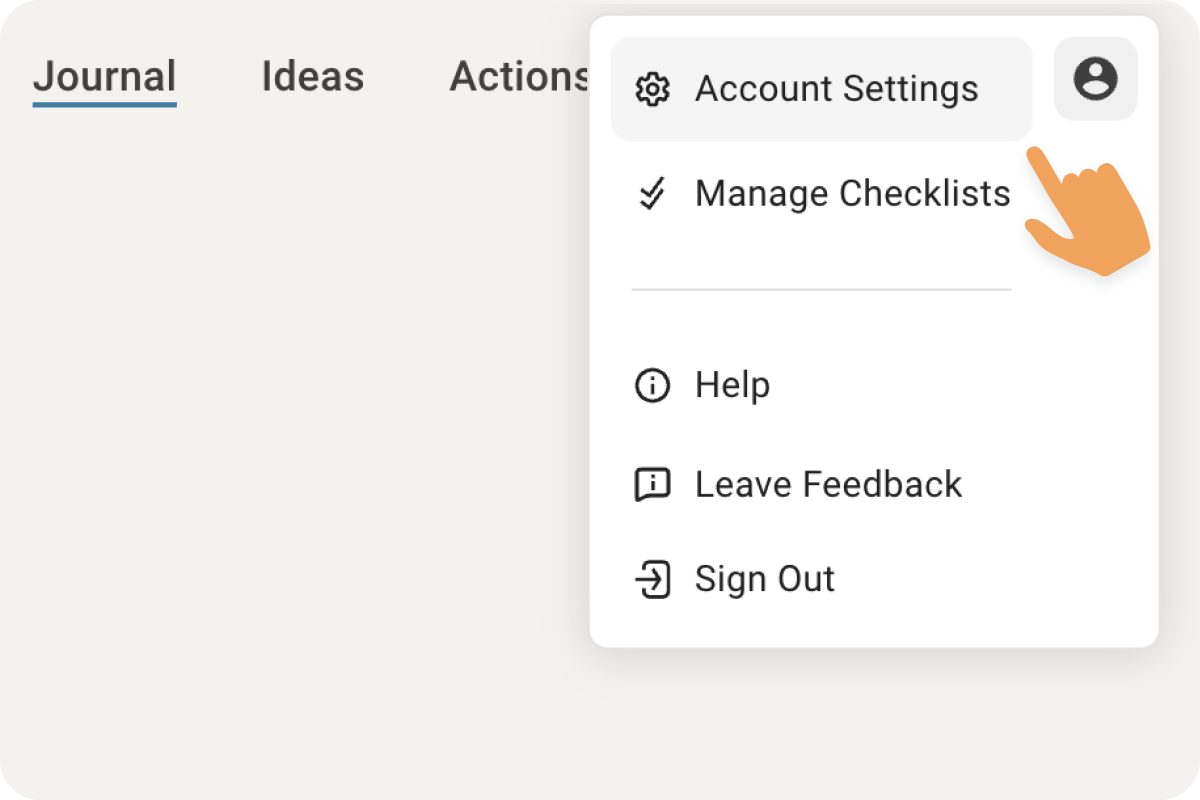
Task: Click the Help text label
Action: 733,385
